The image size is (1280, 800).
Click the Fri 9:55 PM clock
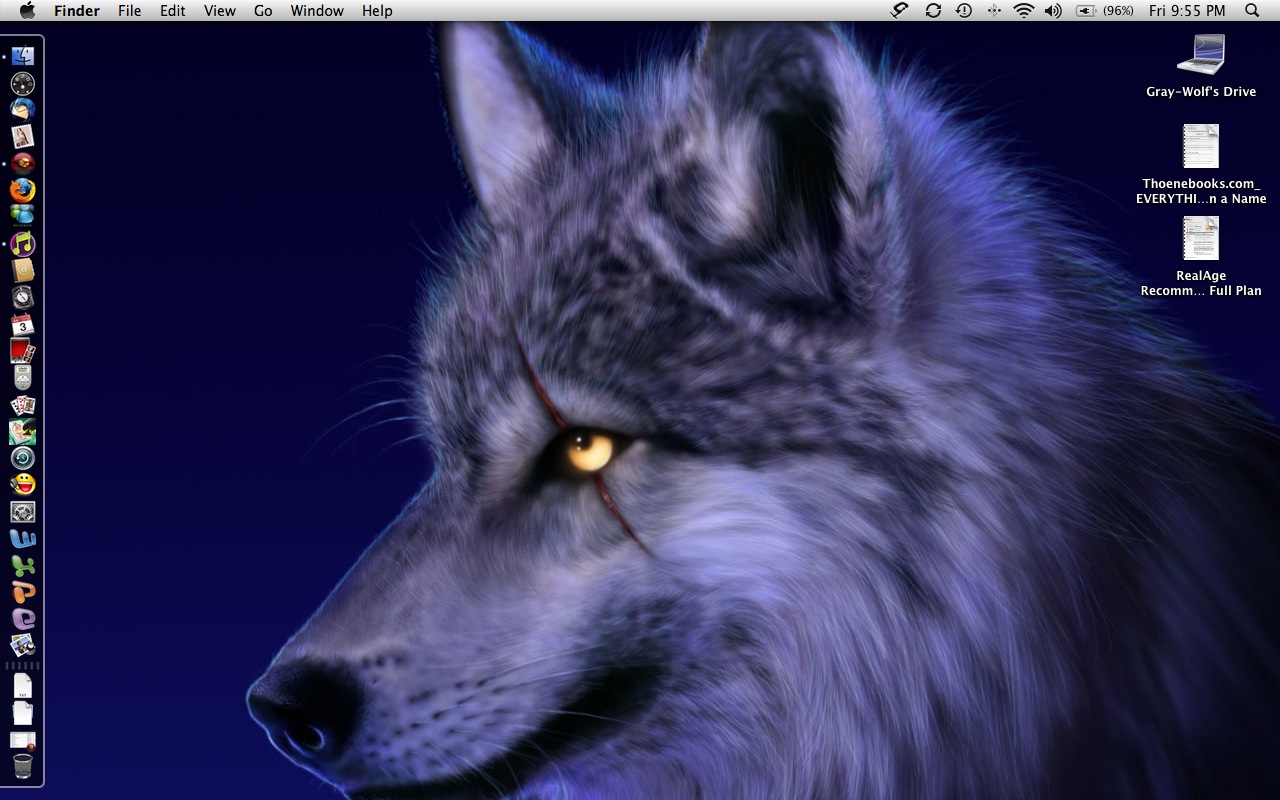(x=1187, y=11)
